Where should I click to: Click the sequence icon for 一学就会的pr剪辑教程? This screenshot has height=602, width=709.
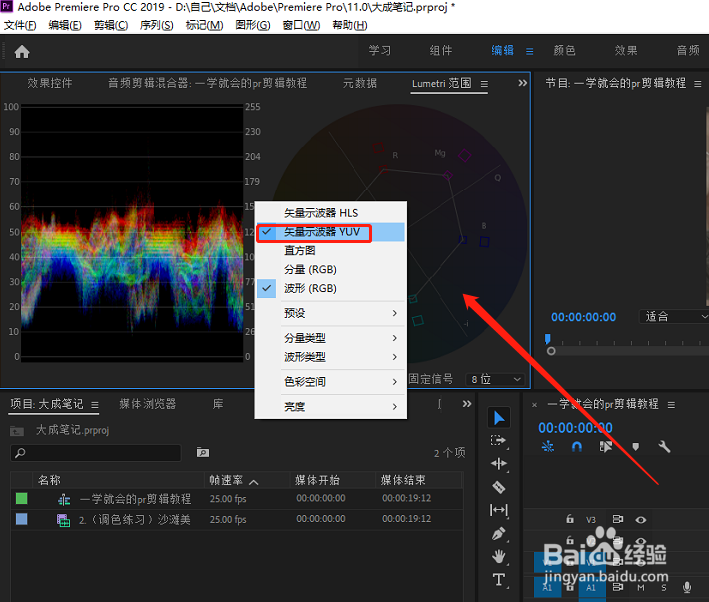coord(64,499)
